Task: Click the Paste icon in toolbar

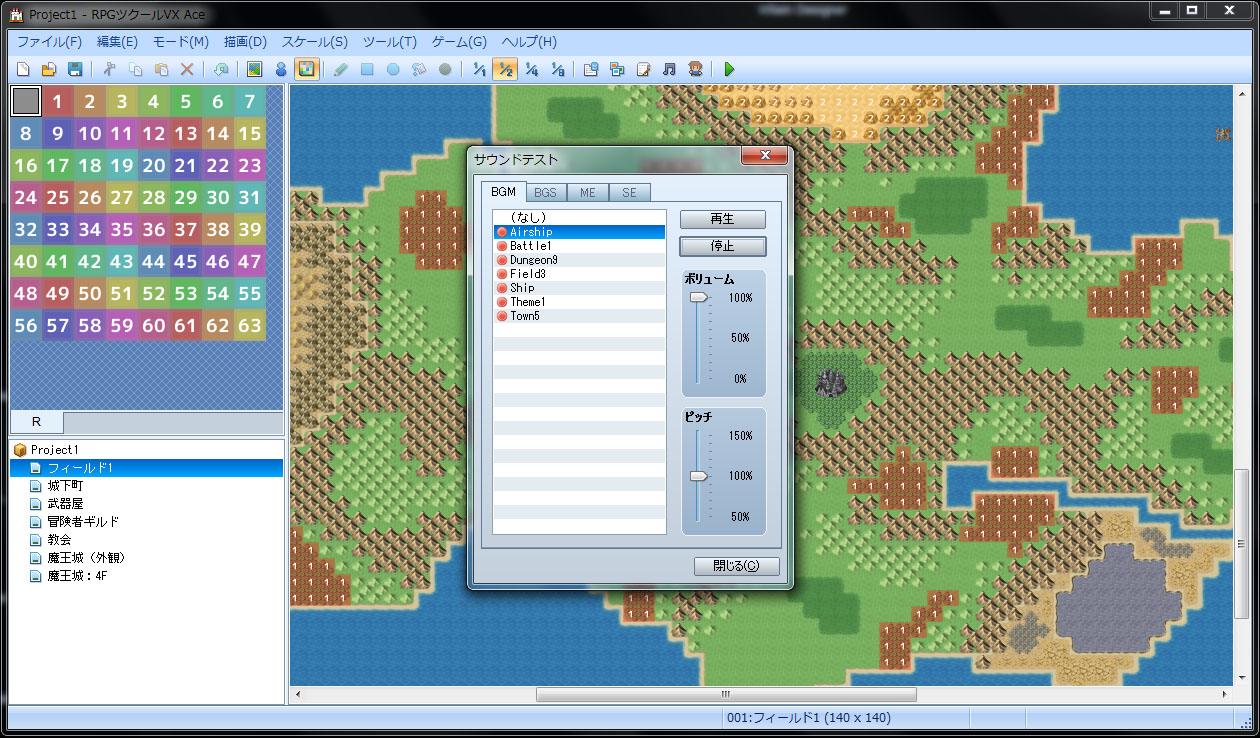Action: 161,70
